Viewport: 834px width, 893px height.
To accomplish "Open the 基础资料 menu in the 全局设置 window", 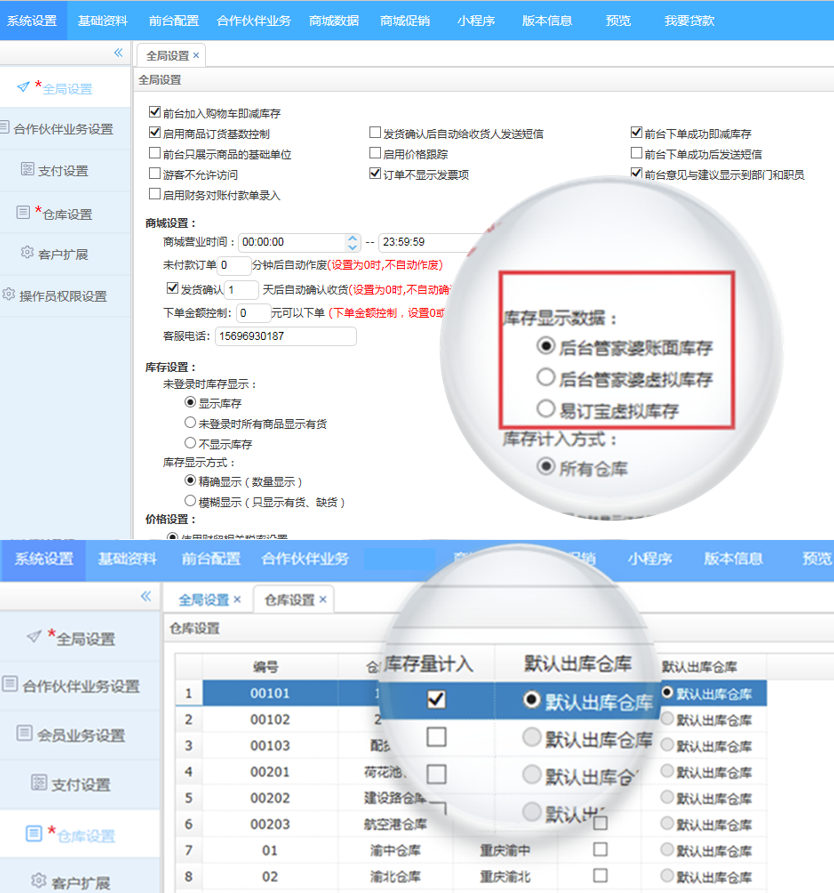I will [103, 21].
